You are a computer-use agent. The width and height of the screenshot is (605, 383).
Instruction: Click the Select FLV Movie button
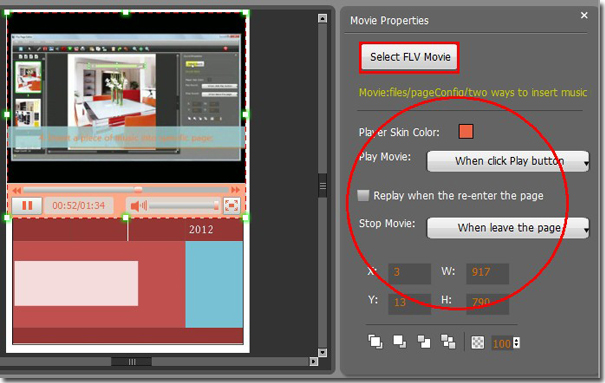410,57
